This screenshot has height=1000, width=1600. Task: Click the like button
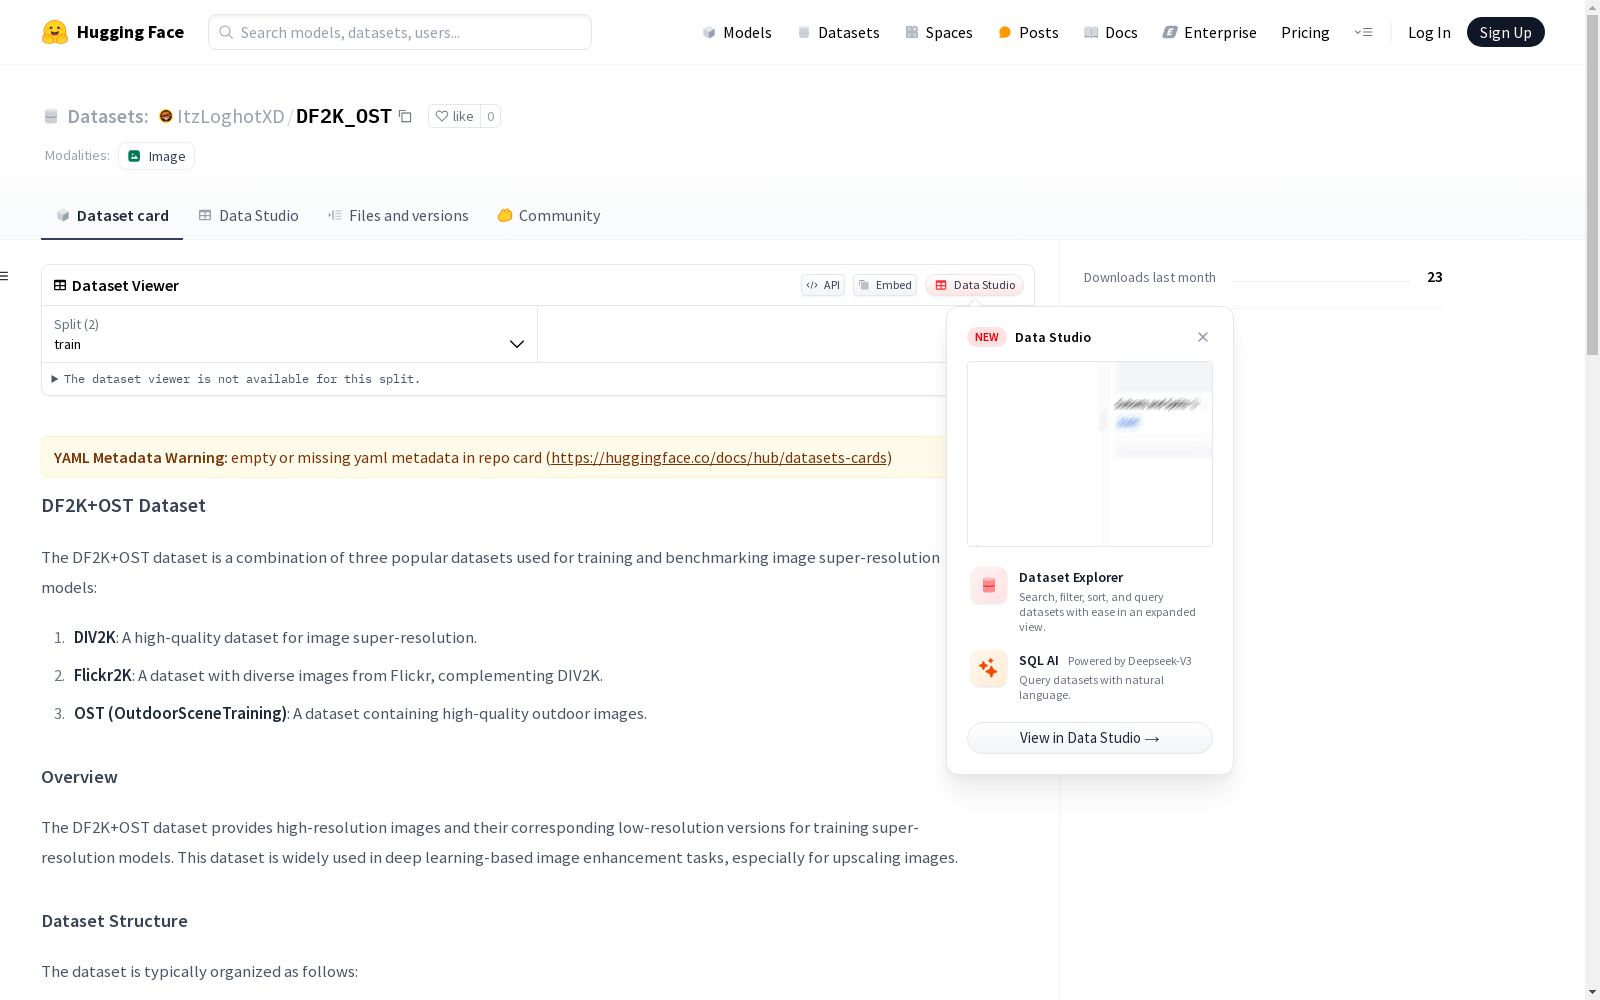[454, 116]
